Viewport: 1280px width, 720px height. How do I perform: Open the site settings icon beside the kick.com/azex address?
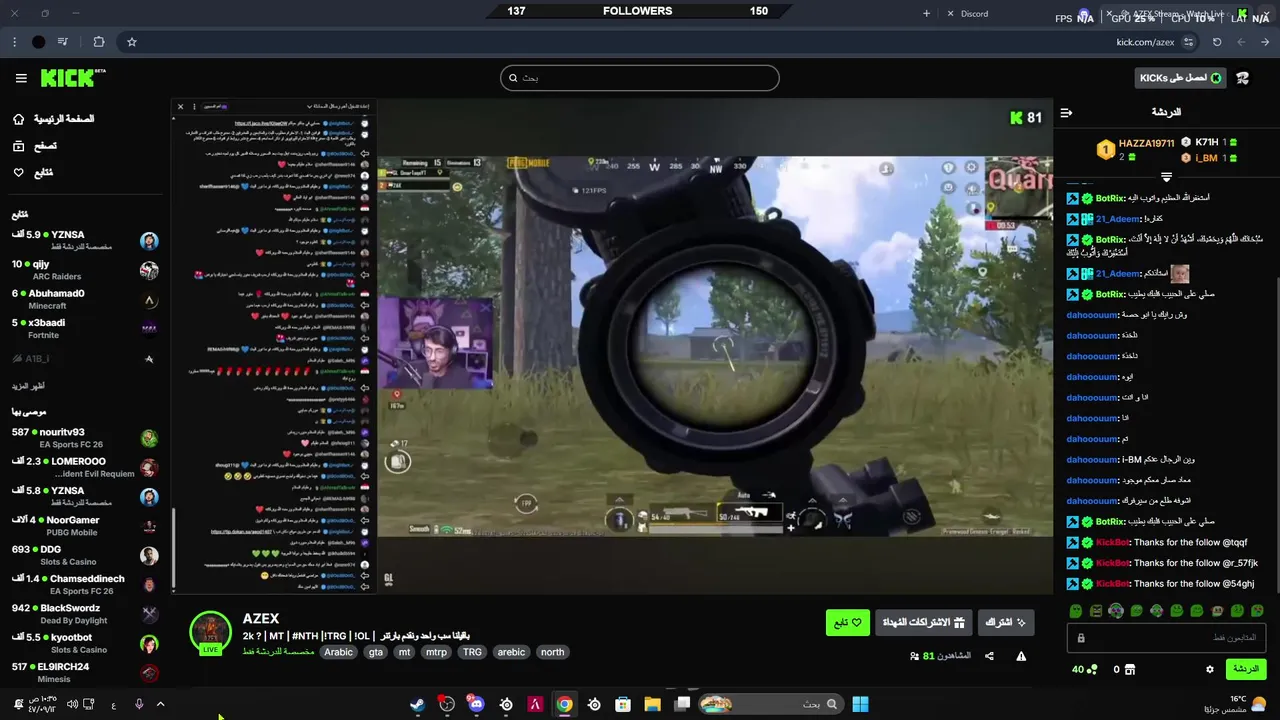click(1188, 42)
